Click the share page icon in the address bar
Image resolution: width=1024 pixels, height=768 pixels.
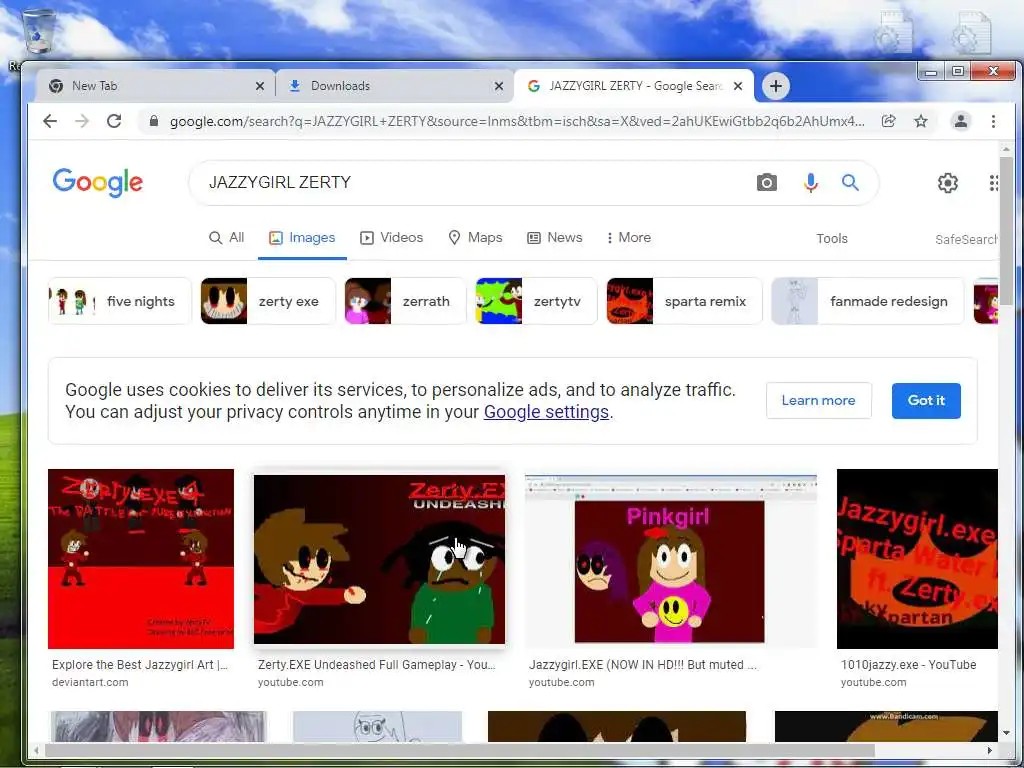pyautogui.click(x=888, y=121)
